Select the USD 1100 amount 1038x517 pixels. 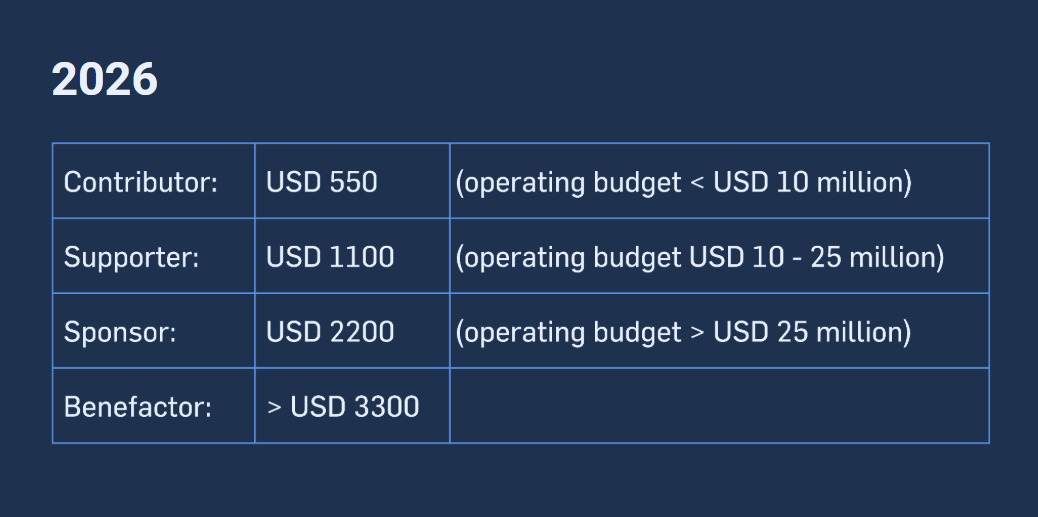tap(330, 257)
